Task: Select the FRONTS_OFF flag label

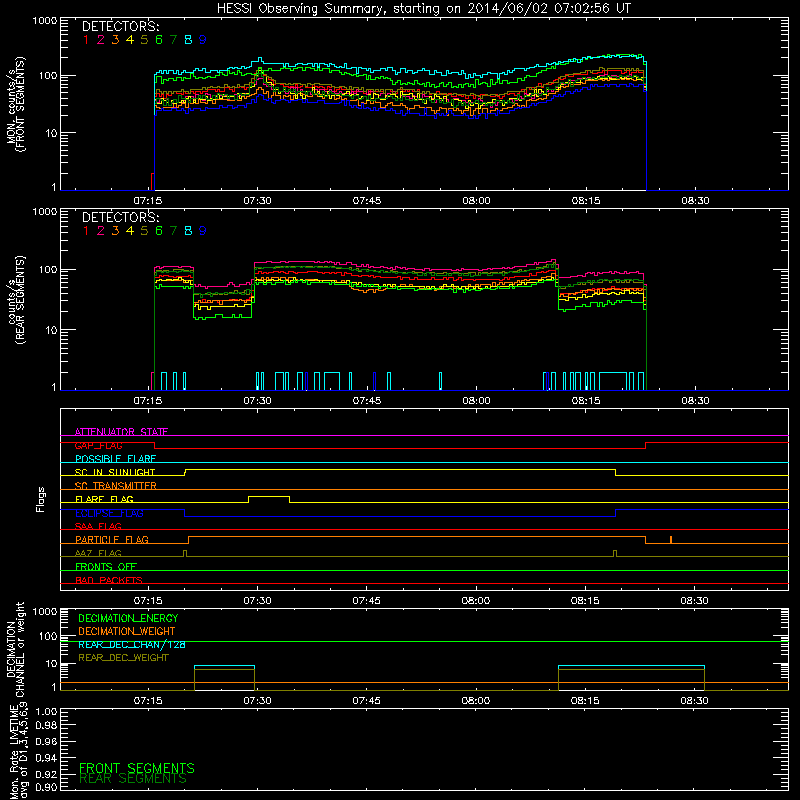Action: click(106, 566)
